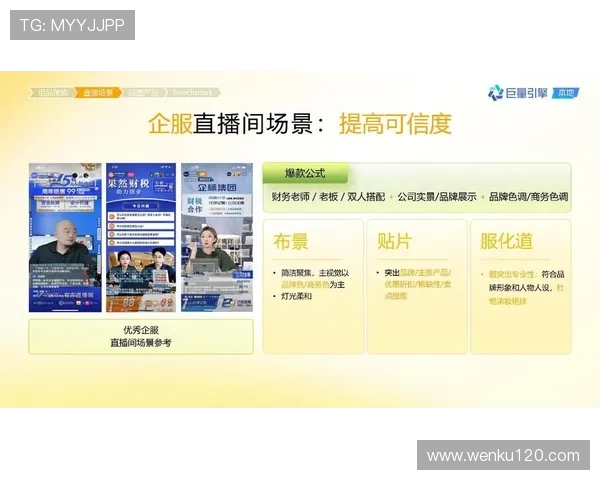The height and width of the screenshot is (480, 600).
Task: Click the text 品牌色调/商务色调
Action: (x=528, y=197)
